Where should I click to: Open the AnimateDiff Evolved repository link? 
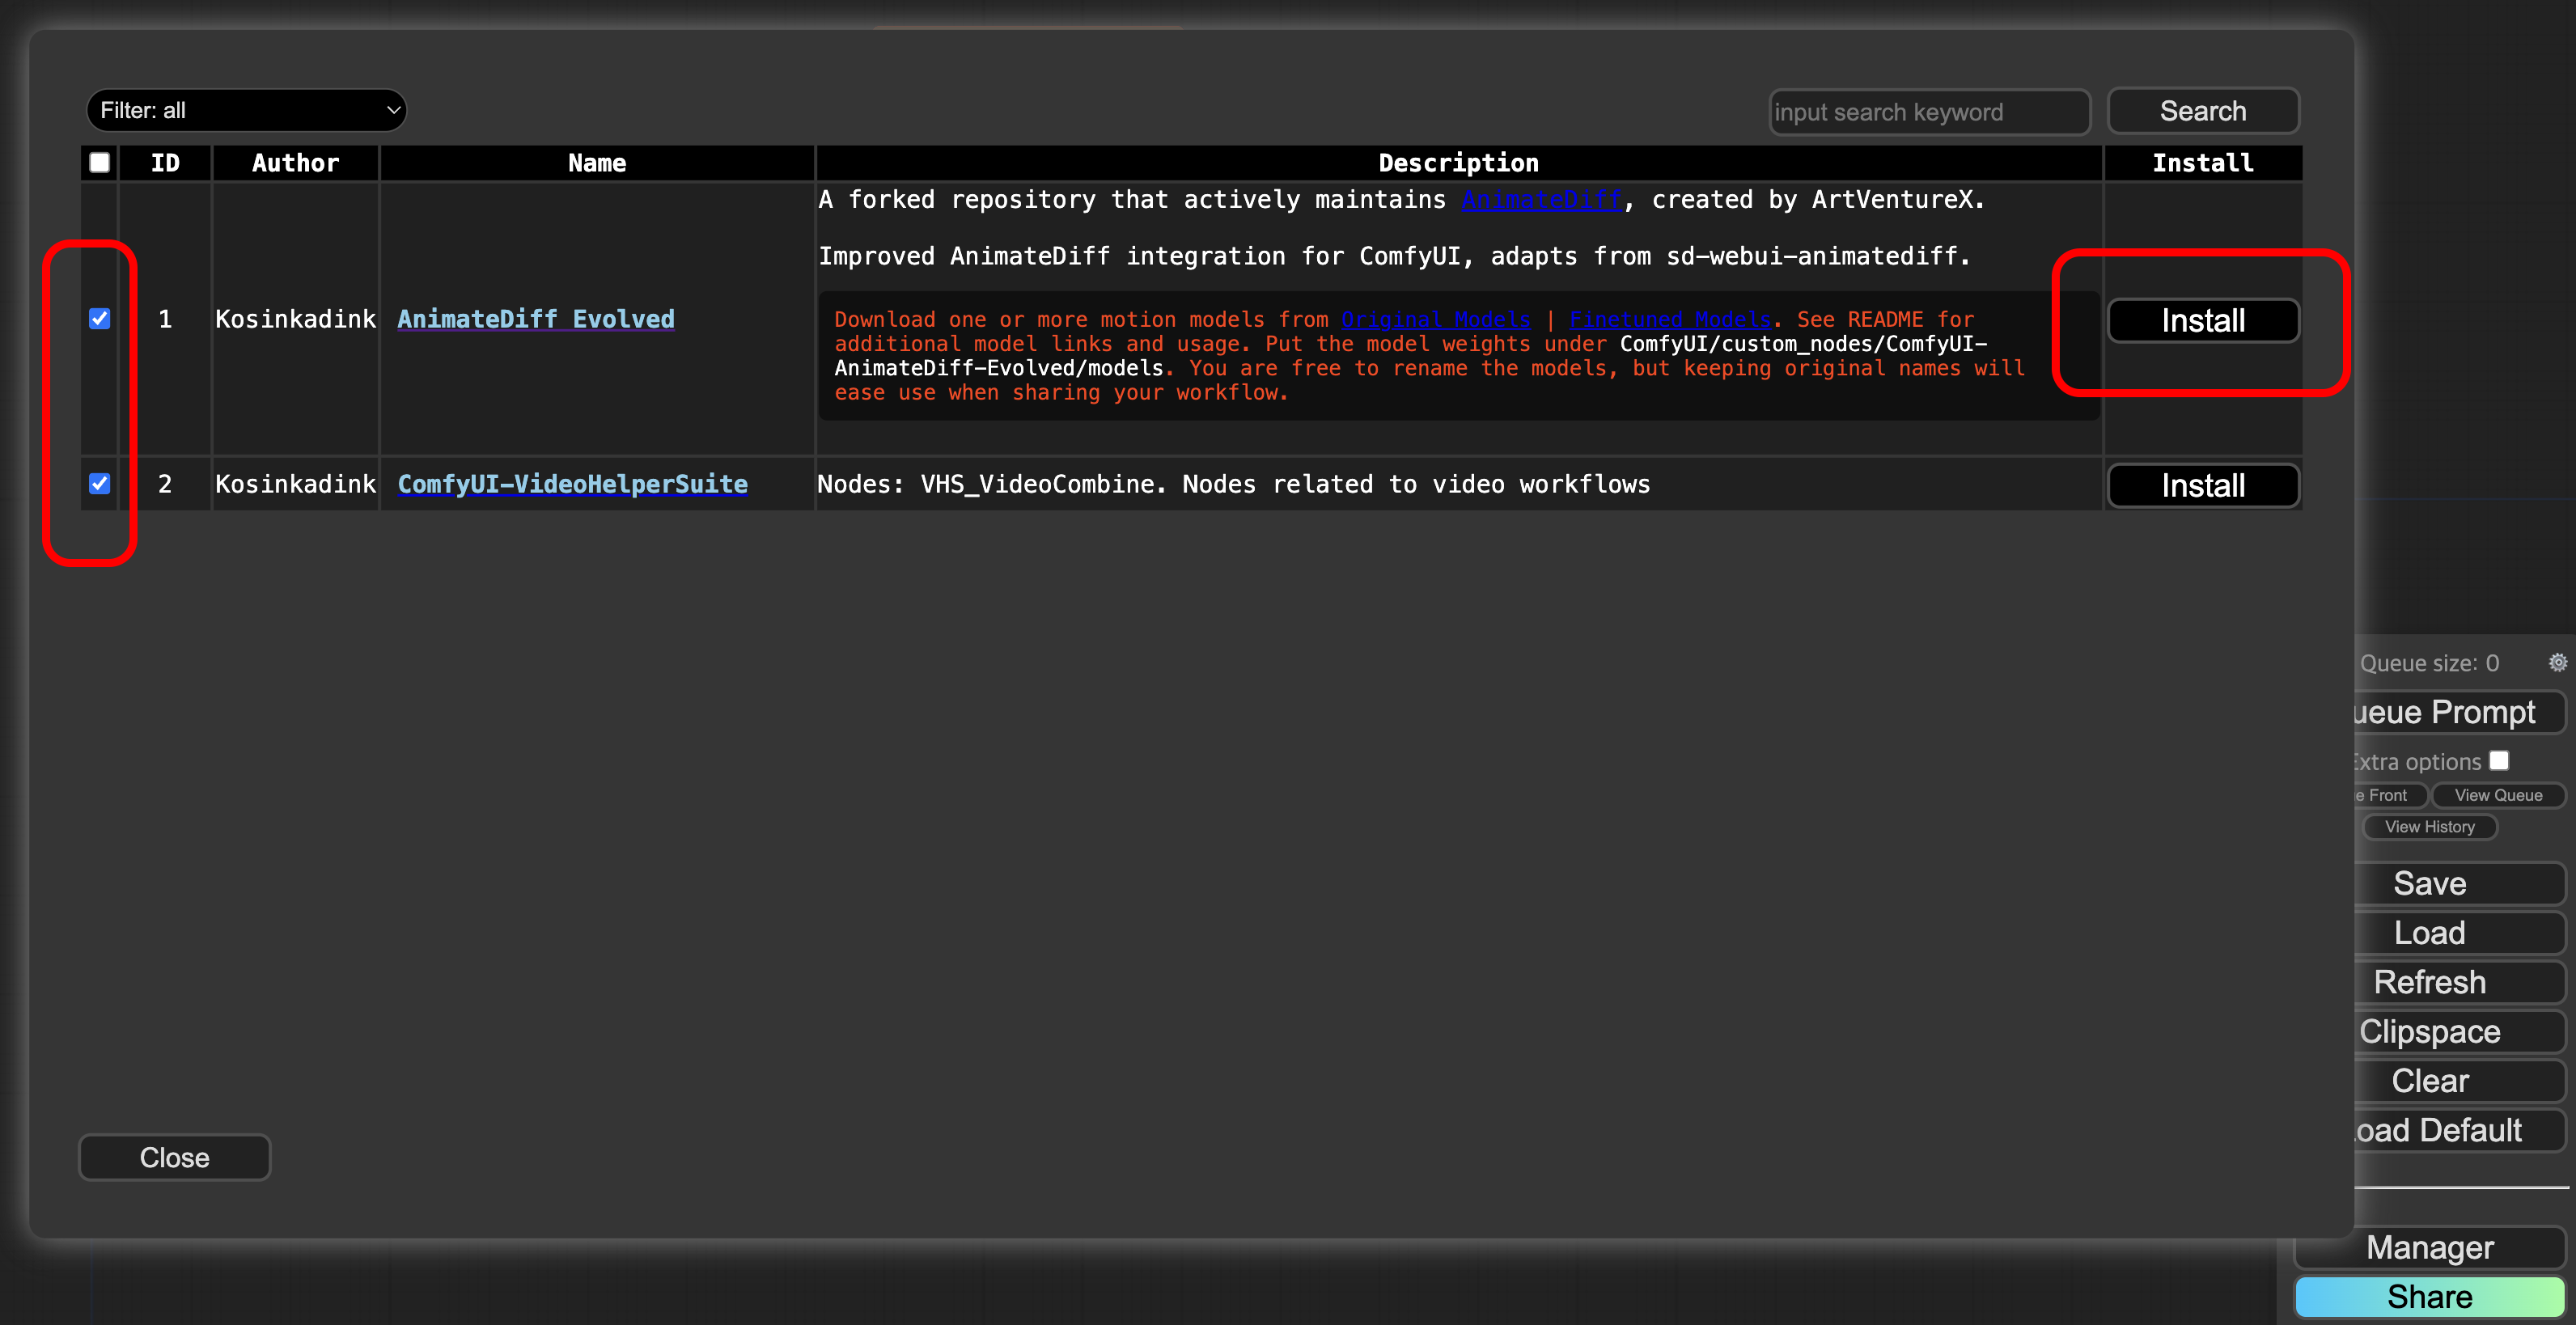[535, 319]
